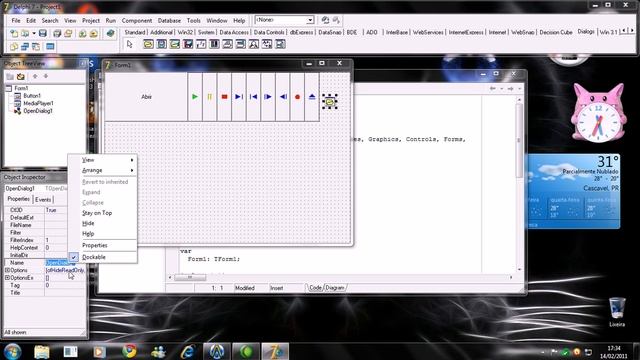Image resolution: width=640 pixels, height=360 pixels.
Task: Click the Abrir button on Form1
Action: click(146, 97)
